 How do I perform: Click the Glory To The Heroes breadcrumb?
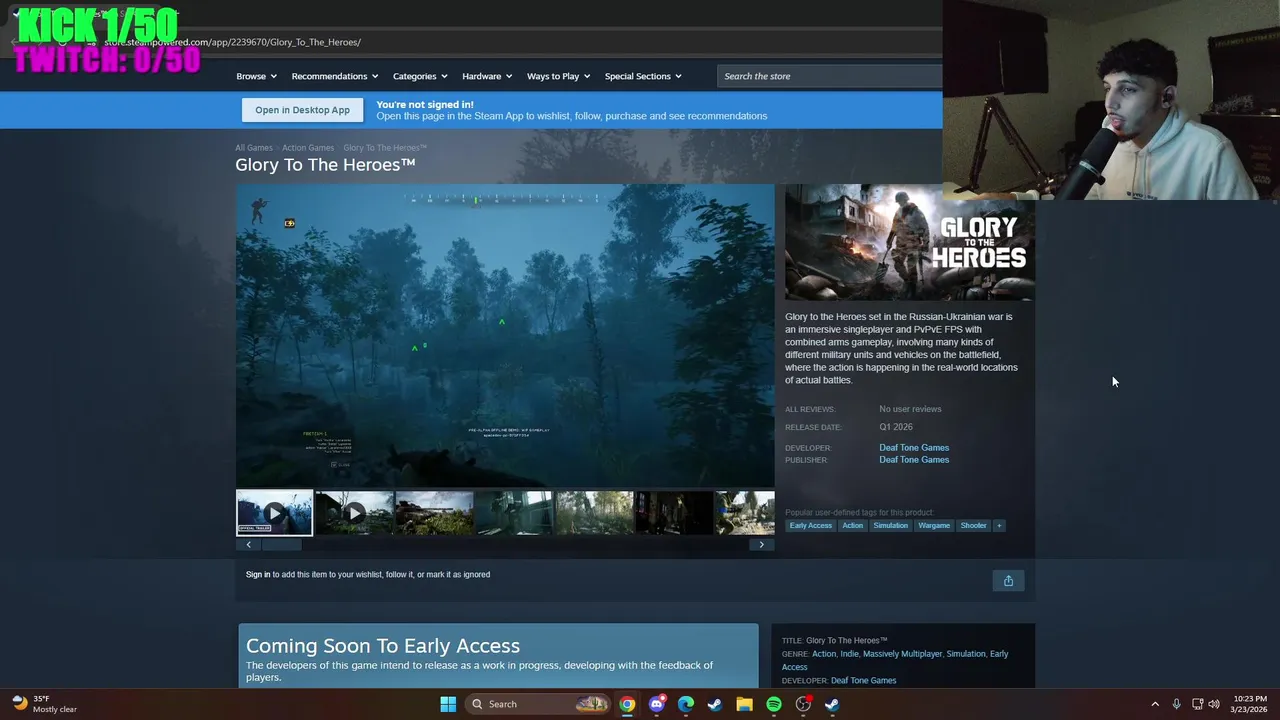tap(385, 148)
